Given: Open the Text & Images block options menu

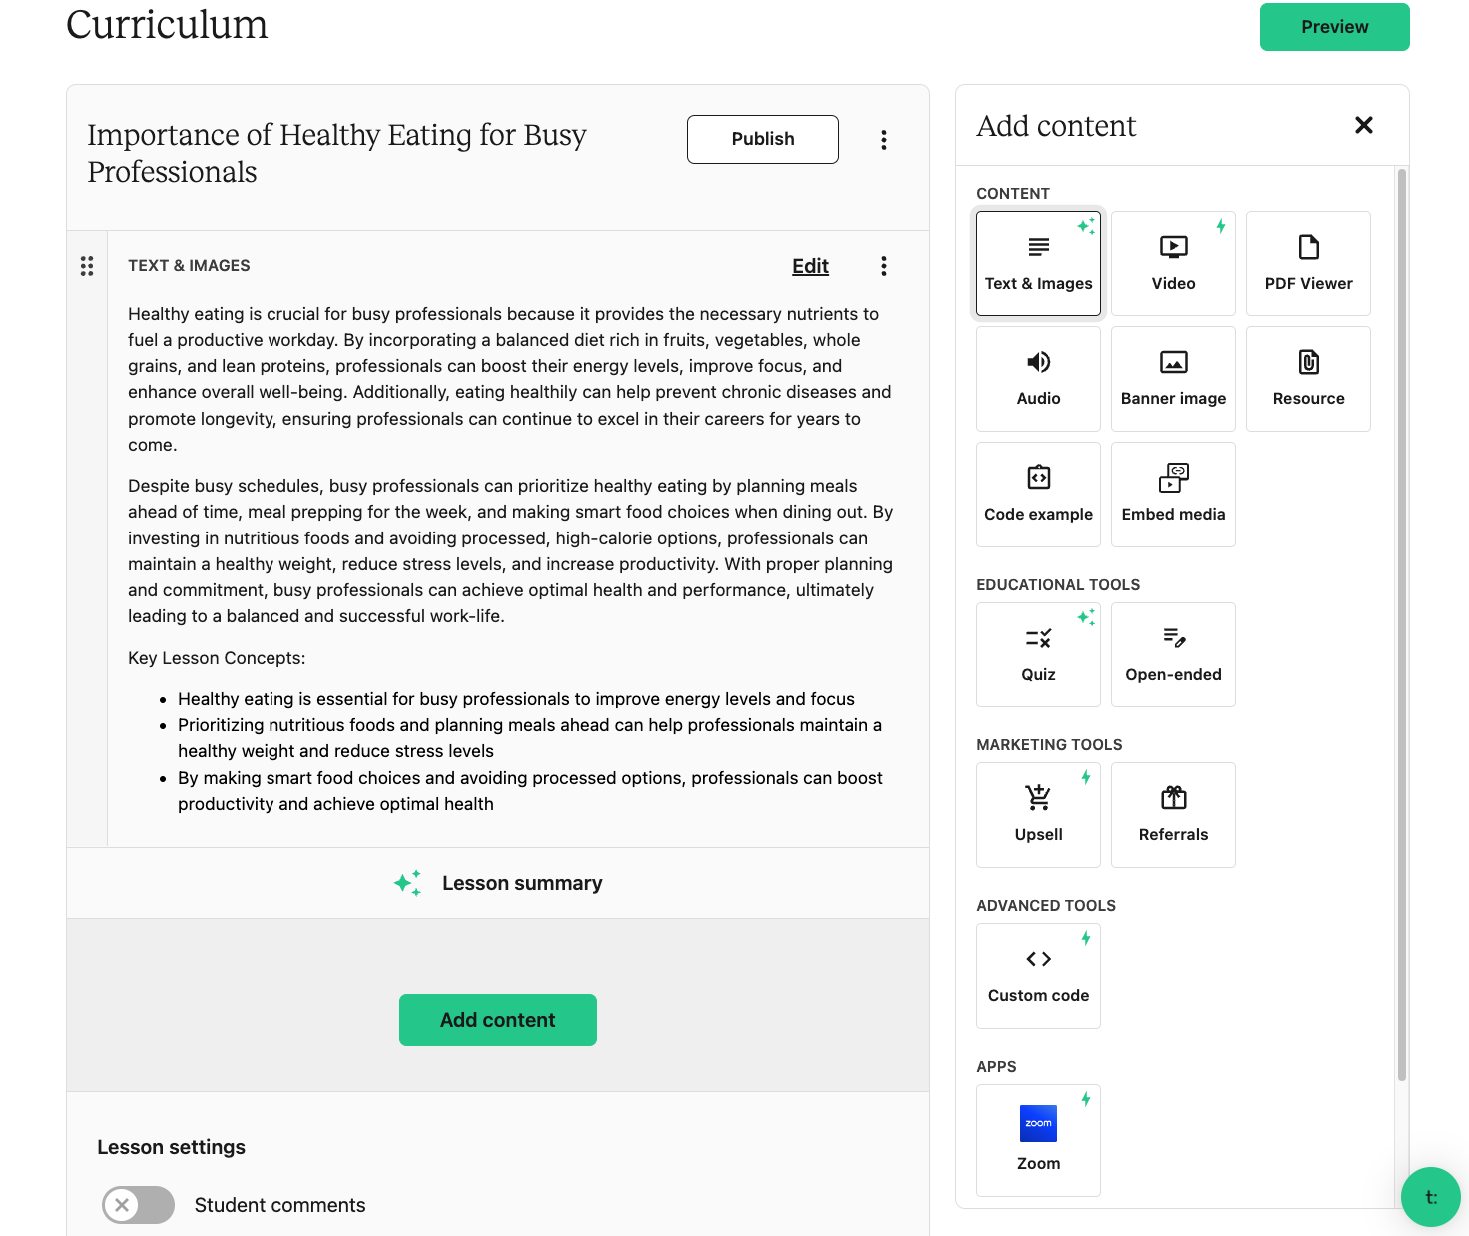Looking at the screenshot, I should pos(883,266).
